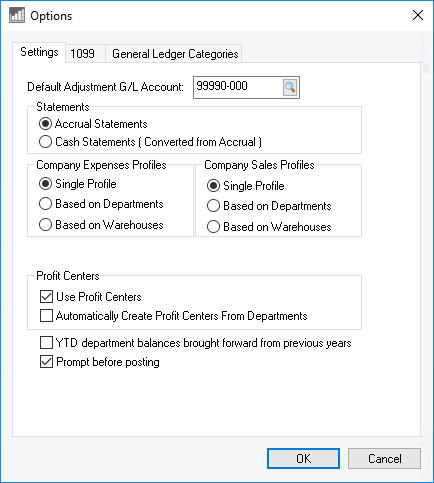Switch to the 1099 tab

tap(82, 53)
